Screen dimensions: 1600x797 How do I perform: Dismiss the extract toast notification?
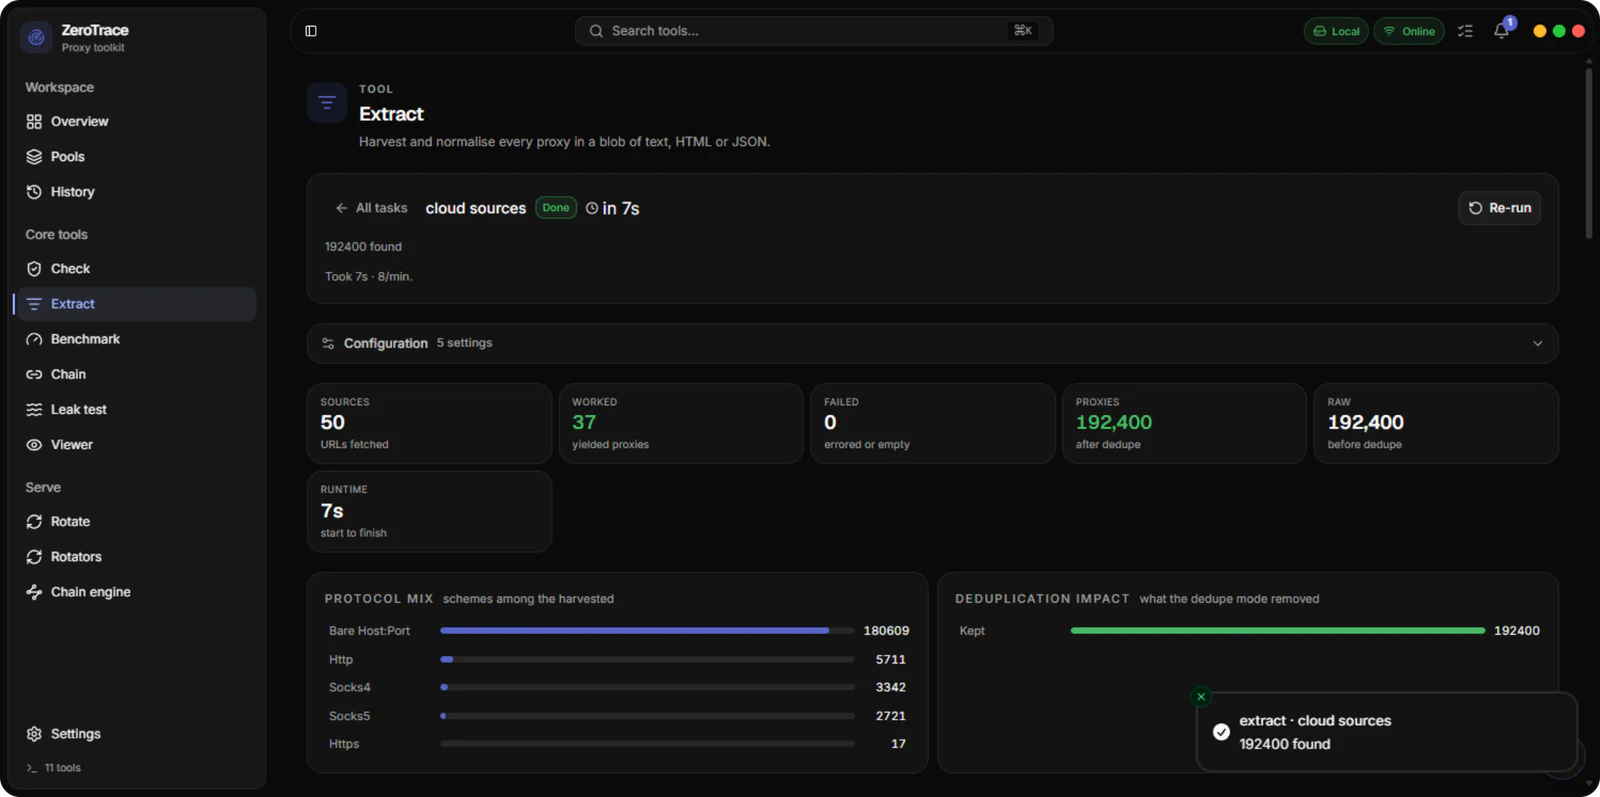tap(1201, 697)
